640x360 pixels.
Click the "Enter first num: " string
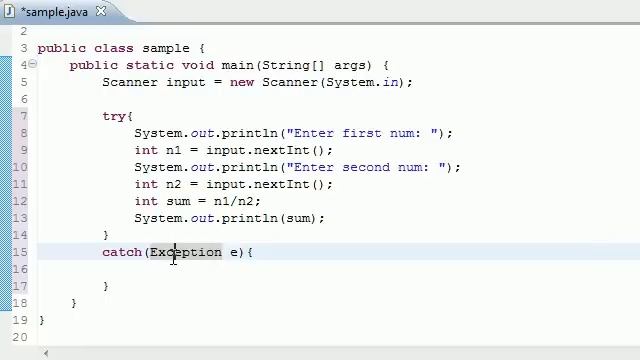[362, 133]
